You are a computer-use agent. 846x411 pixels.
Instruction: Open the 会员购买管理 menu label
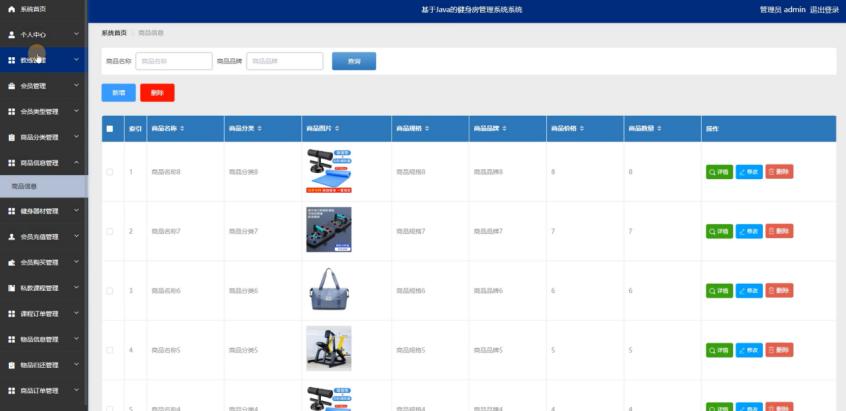[x=39, y=263]
